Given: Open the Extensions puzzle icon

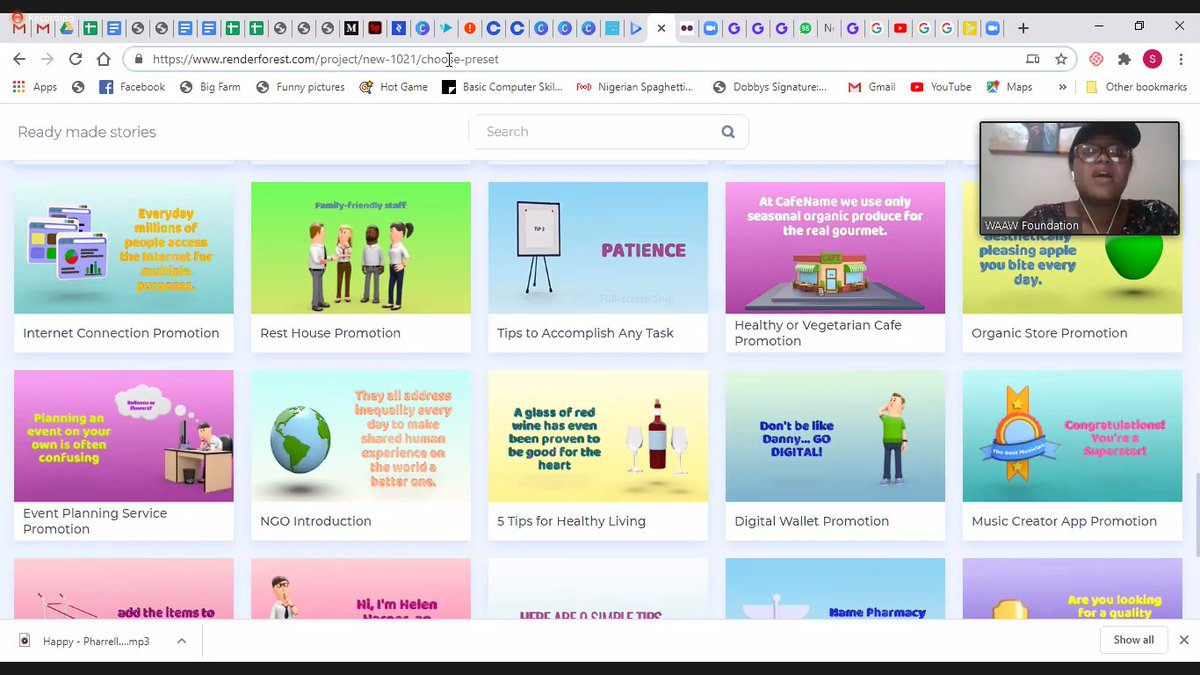Looking at the screenshot, I should pyautogui.click(x=1124, y=59).
